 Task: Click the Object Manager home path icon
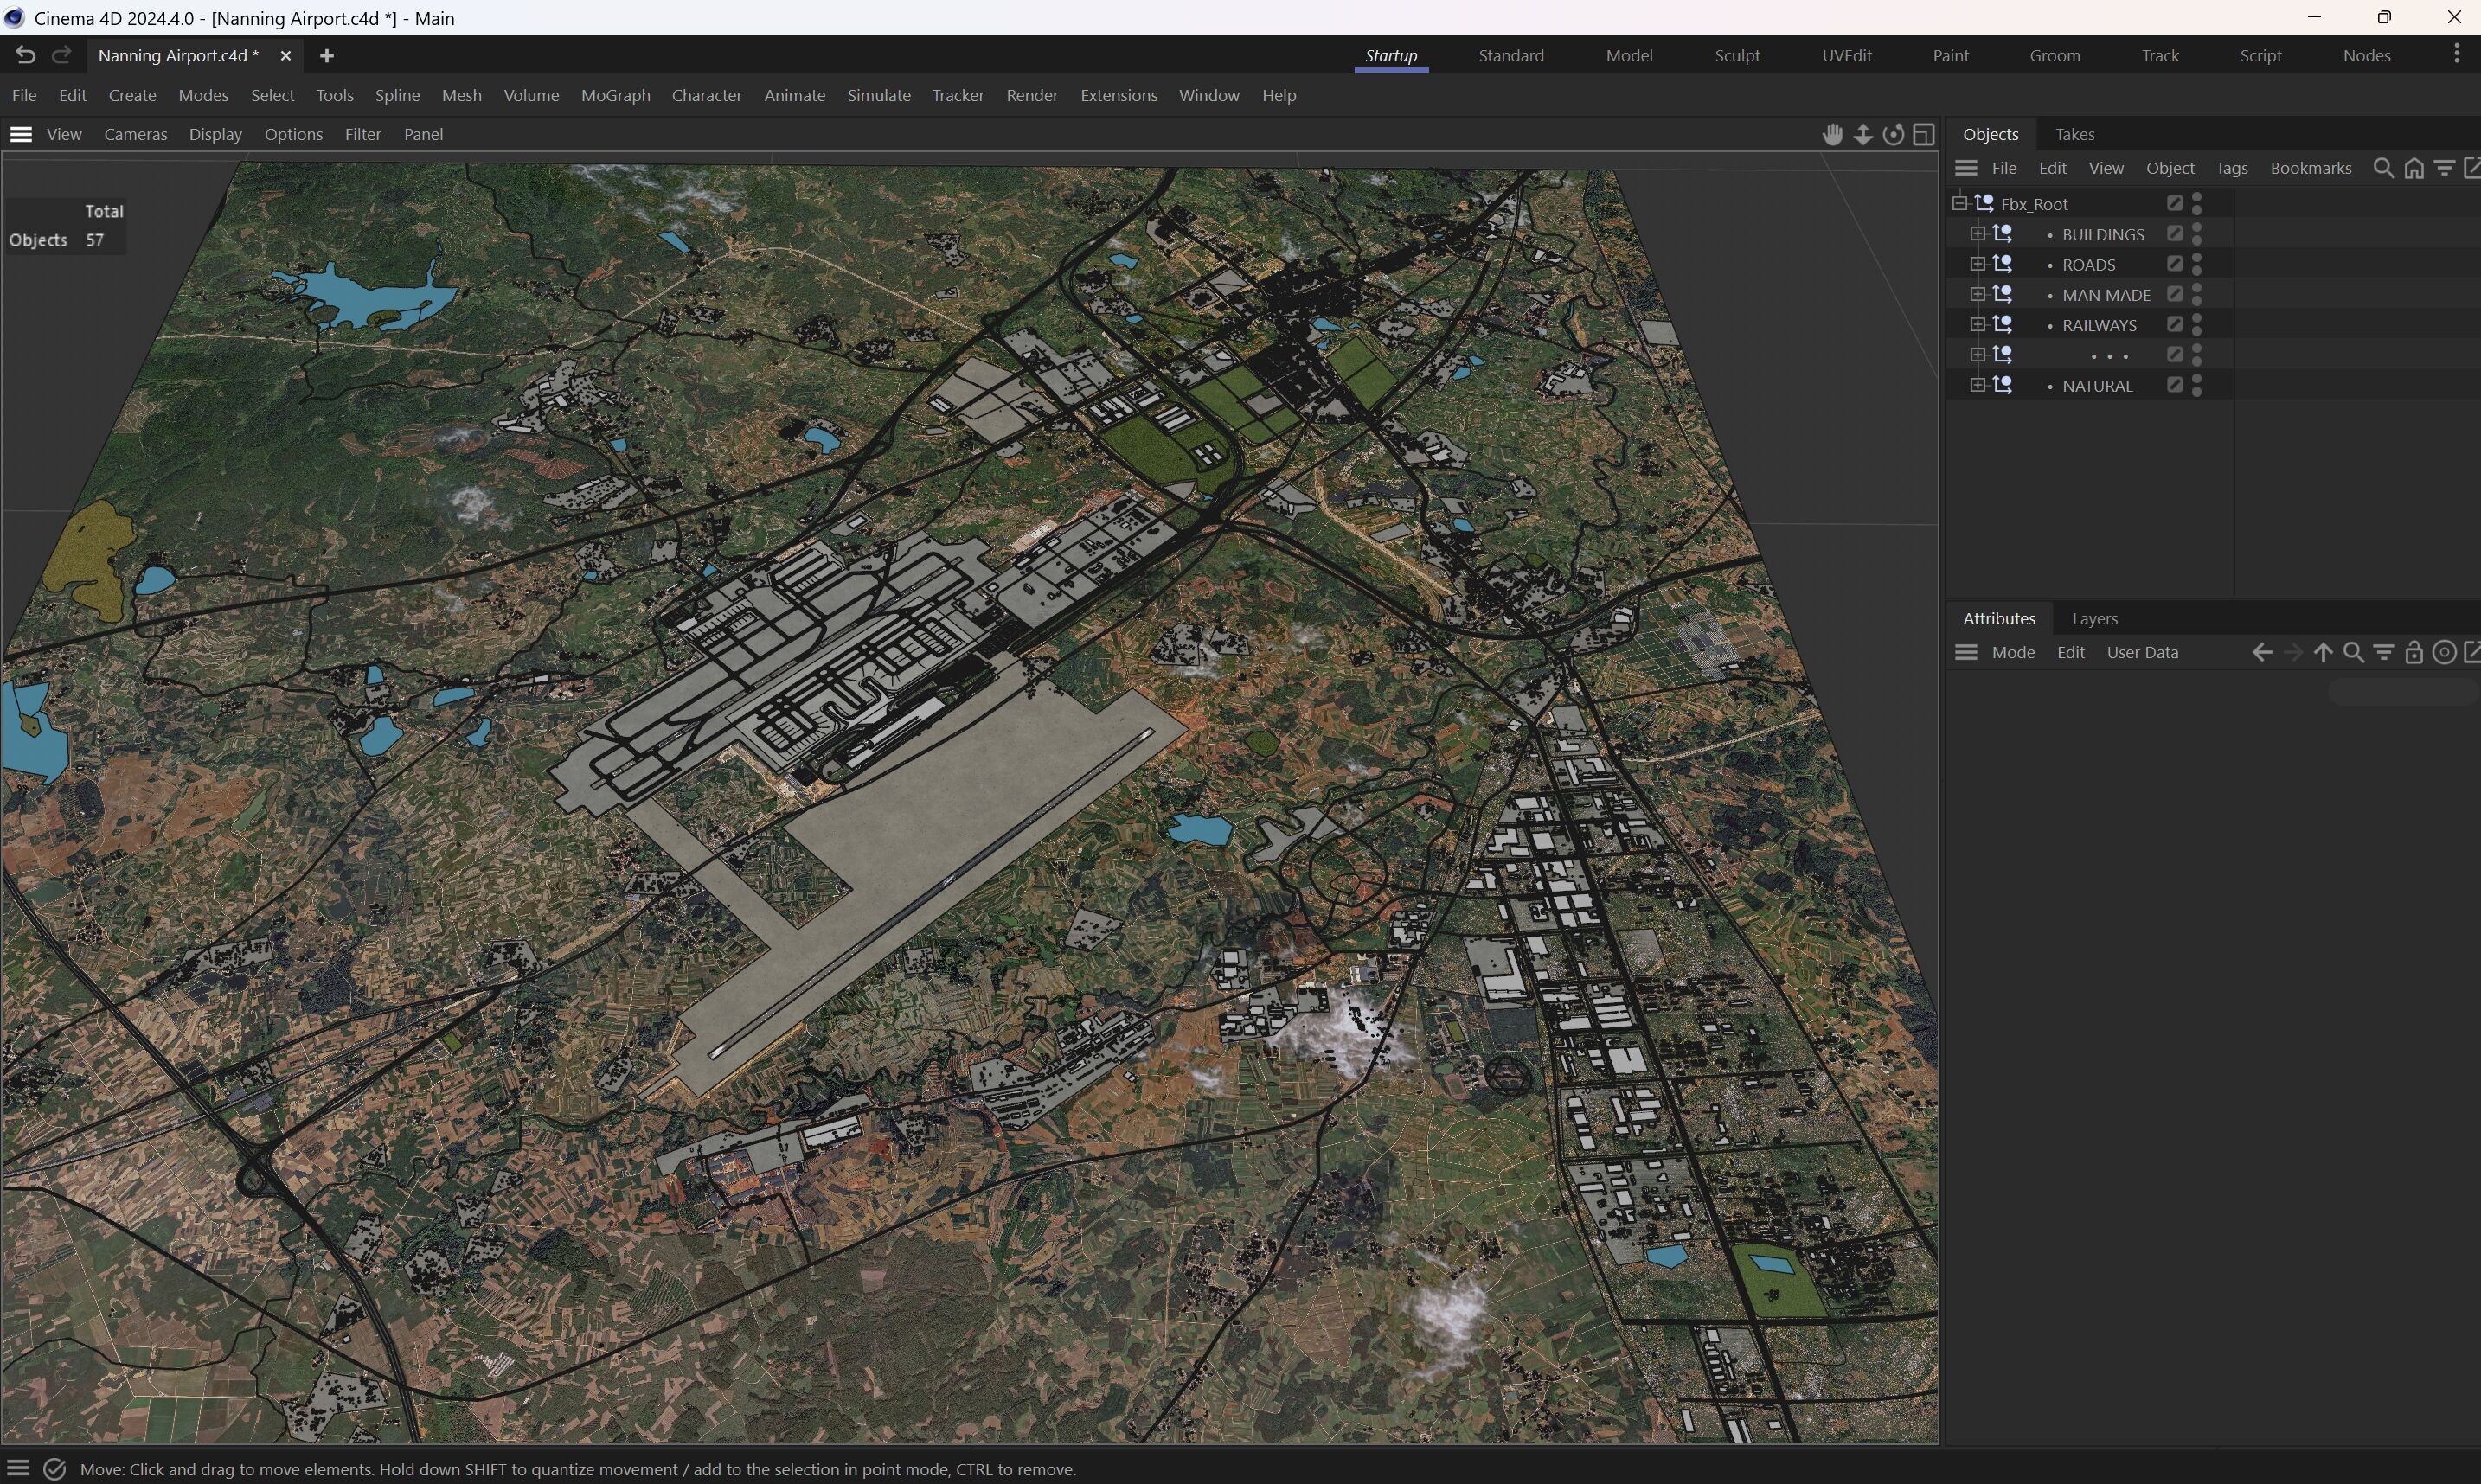tap(2414, 168)
